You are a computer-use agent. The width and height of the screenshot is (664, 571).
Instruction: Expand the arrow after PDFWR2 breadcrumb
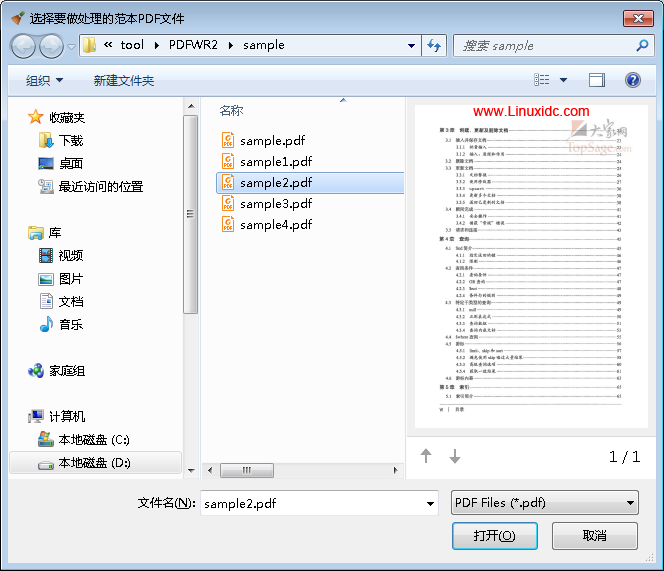(231, 45)
